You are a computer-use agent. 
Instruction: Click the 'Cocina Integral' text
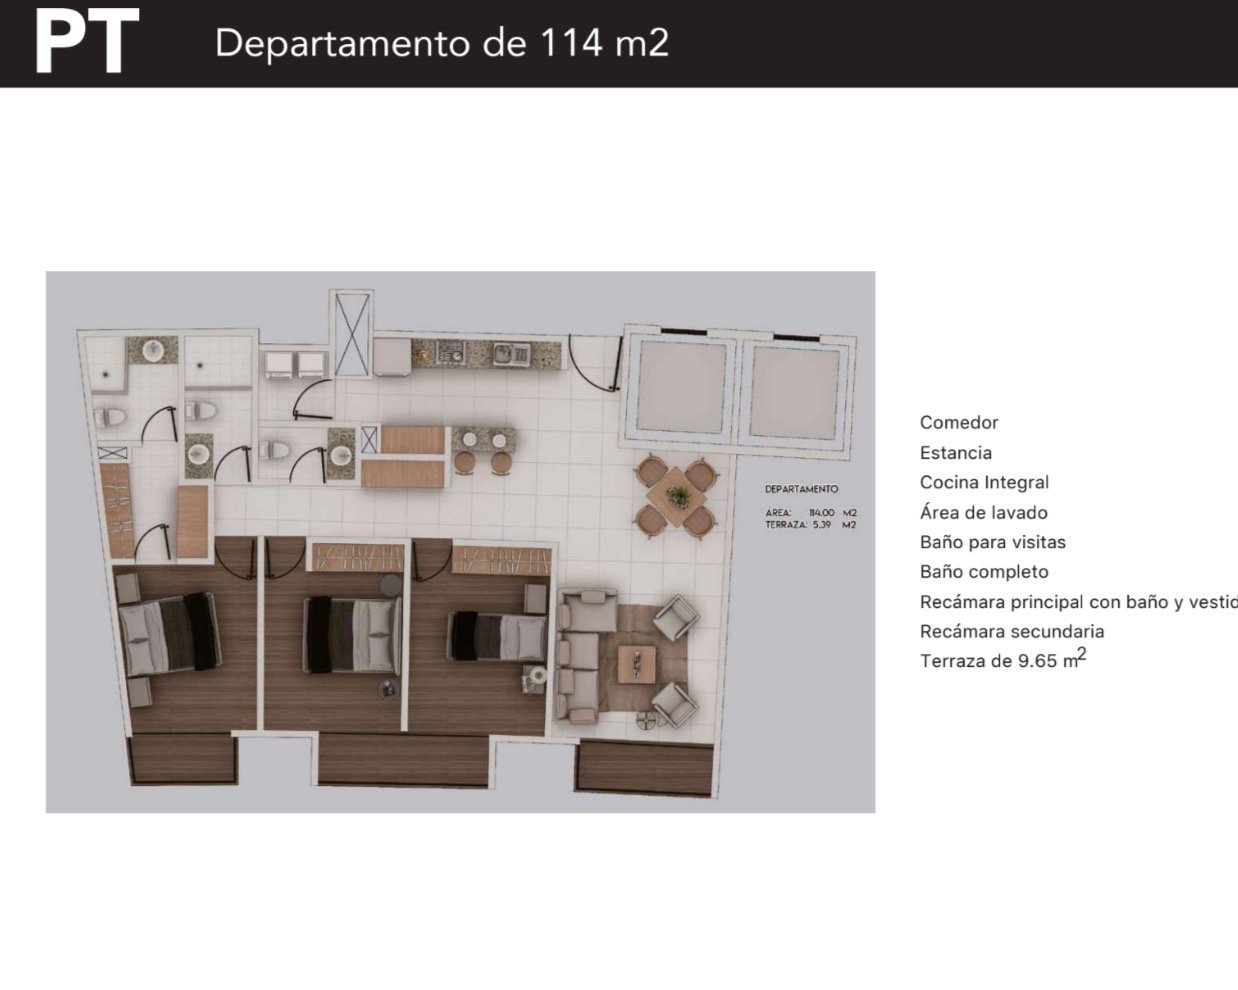pyautogui.click(x=984, y=482)
